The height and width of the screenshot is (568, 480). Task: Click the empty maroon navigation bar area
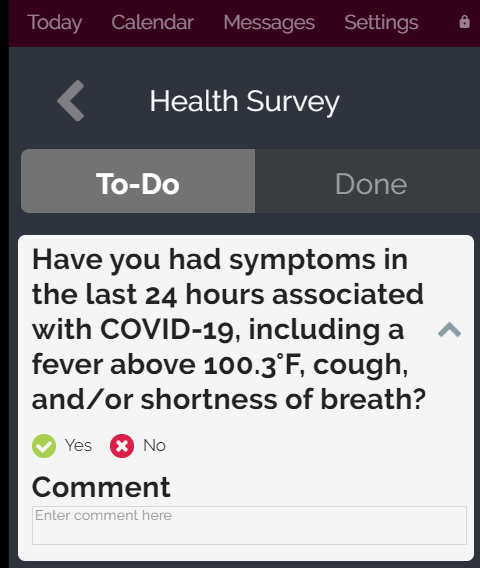(x=438, y=22)
